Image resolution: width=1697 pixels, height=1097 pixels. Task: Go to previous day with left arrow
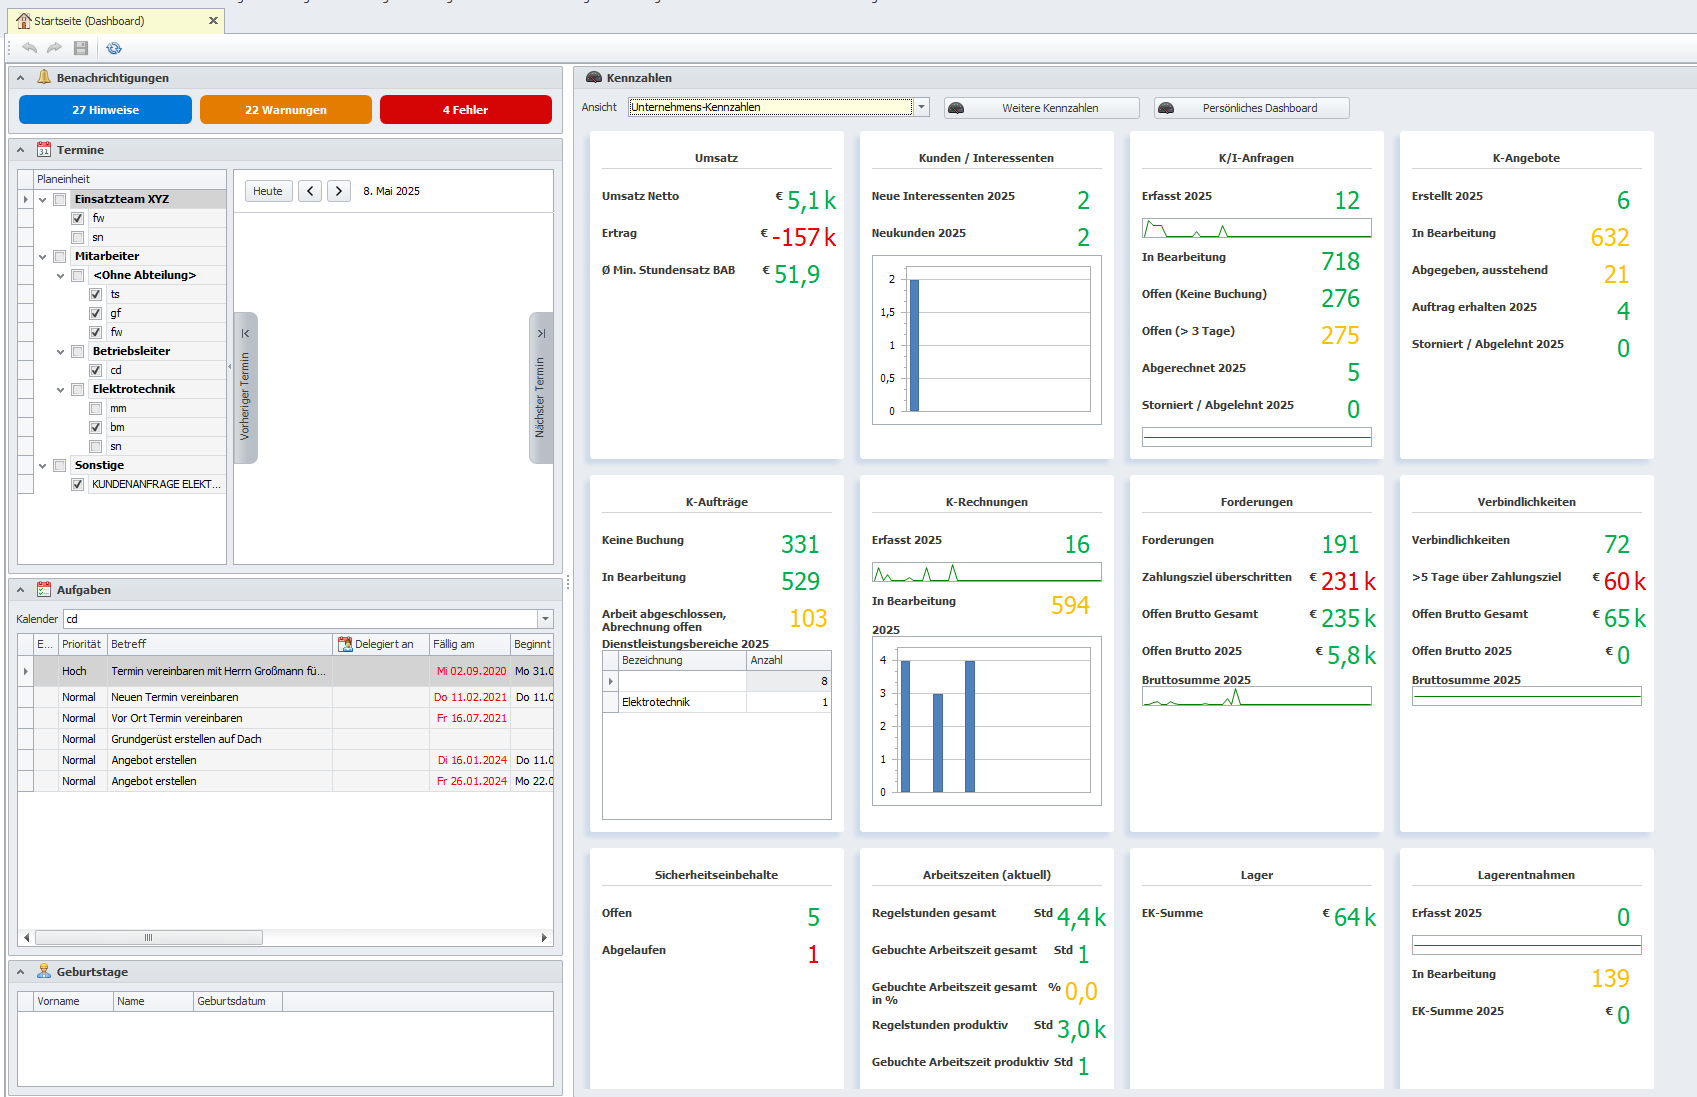310,191
